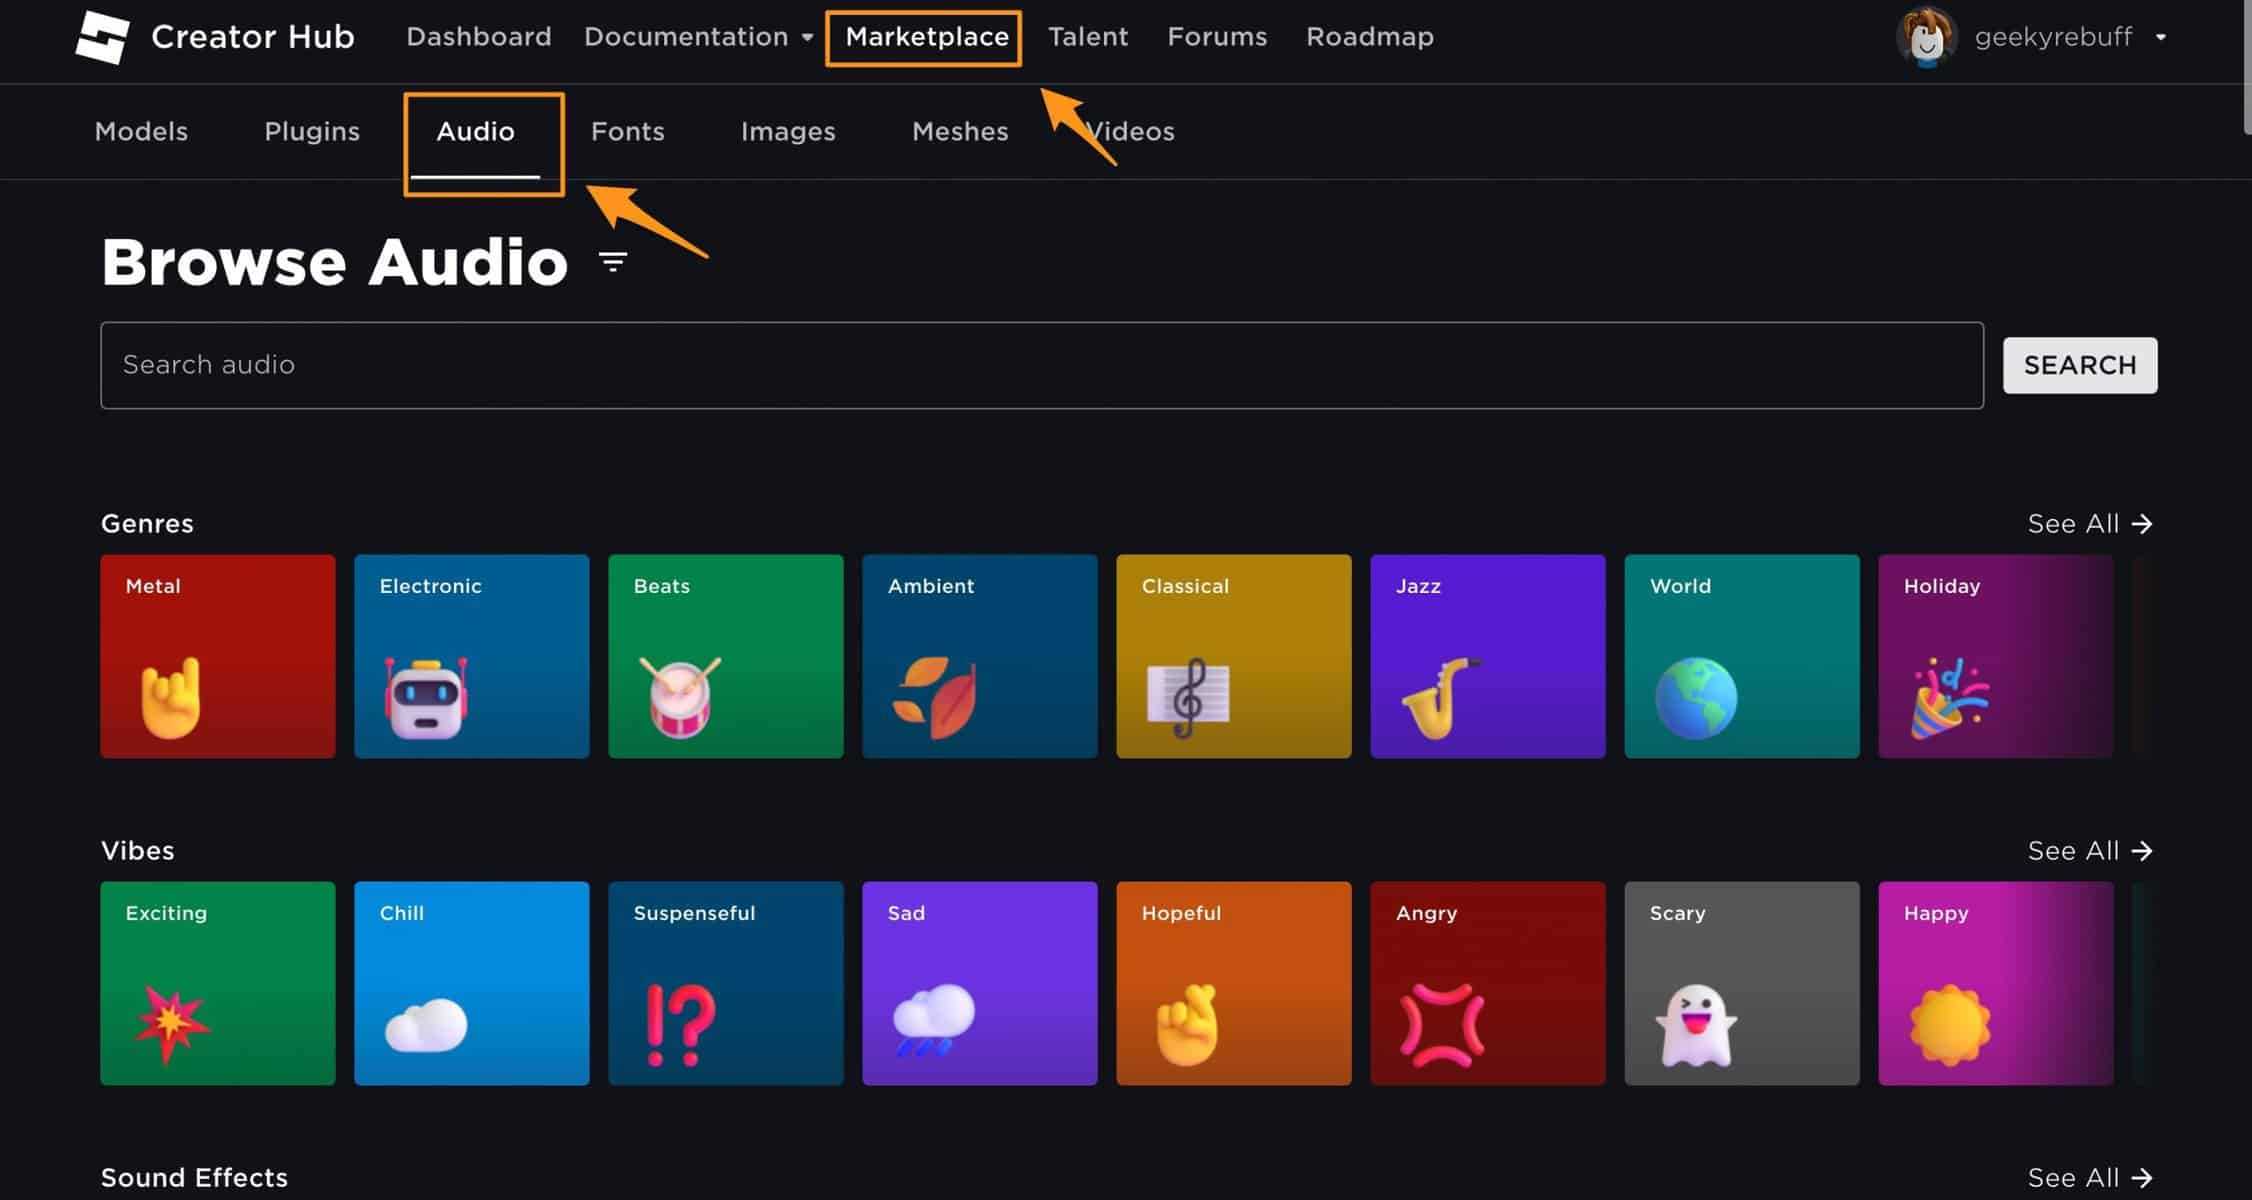The width and height of the screenshot is (2252, 1200).
Task: Visit the Forums nav item
Action: tap(1217, 37)
